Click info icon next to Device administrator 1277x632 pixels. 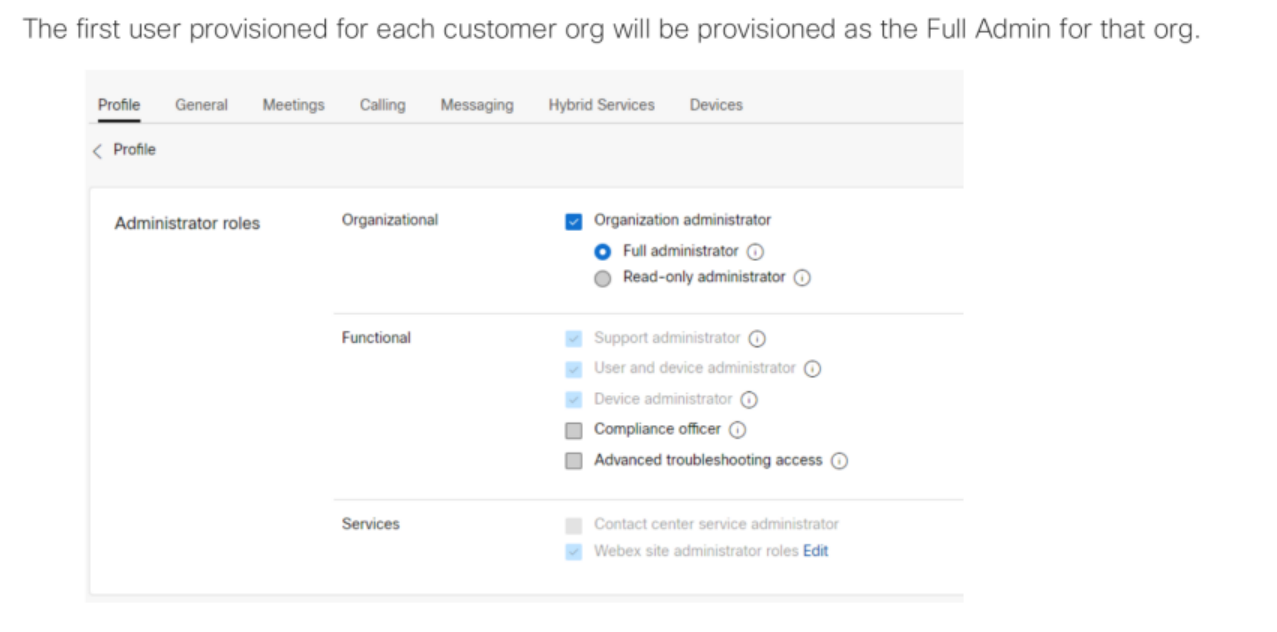click(x=748, y=400)
